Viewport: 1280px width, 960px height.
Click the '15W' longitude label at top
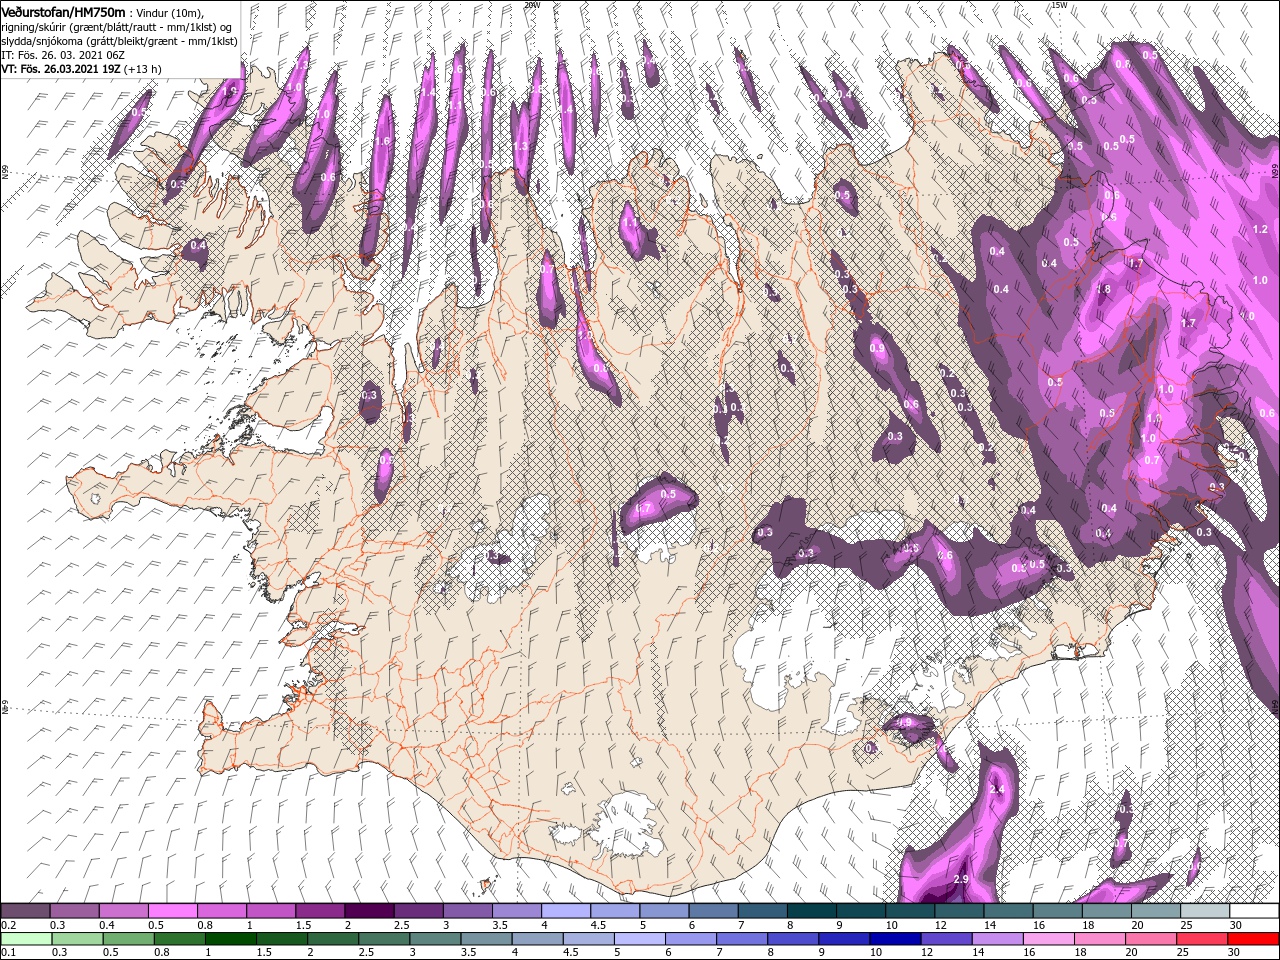coord(1059,5)
